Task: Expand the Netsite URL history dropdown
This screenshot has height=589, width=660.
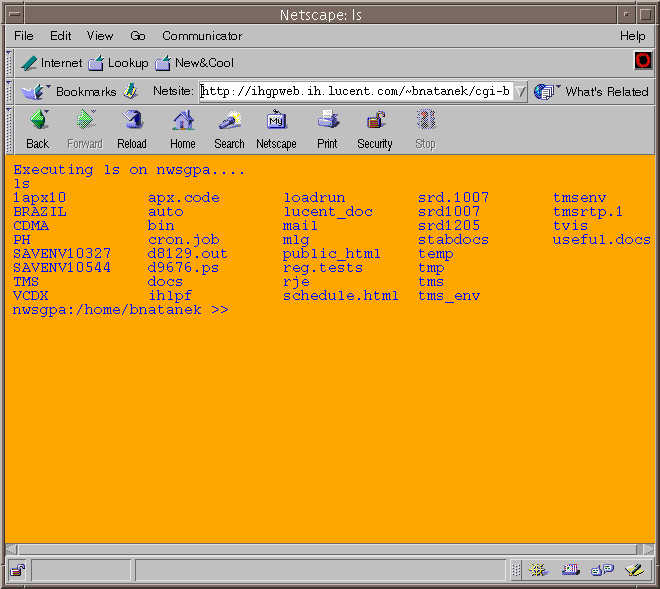Action: 520,91
